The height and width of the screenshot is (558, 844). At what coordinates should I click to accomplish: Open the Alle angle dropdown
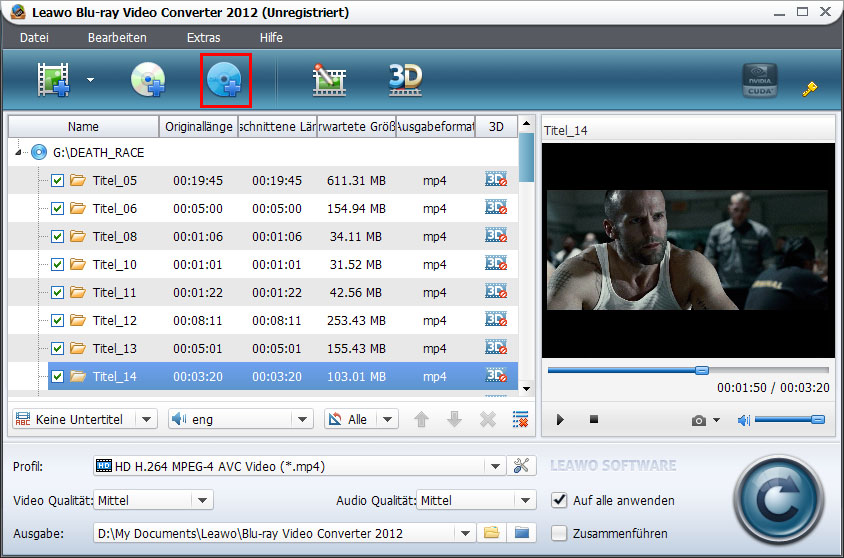[x=388, y=419]
